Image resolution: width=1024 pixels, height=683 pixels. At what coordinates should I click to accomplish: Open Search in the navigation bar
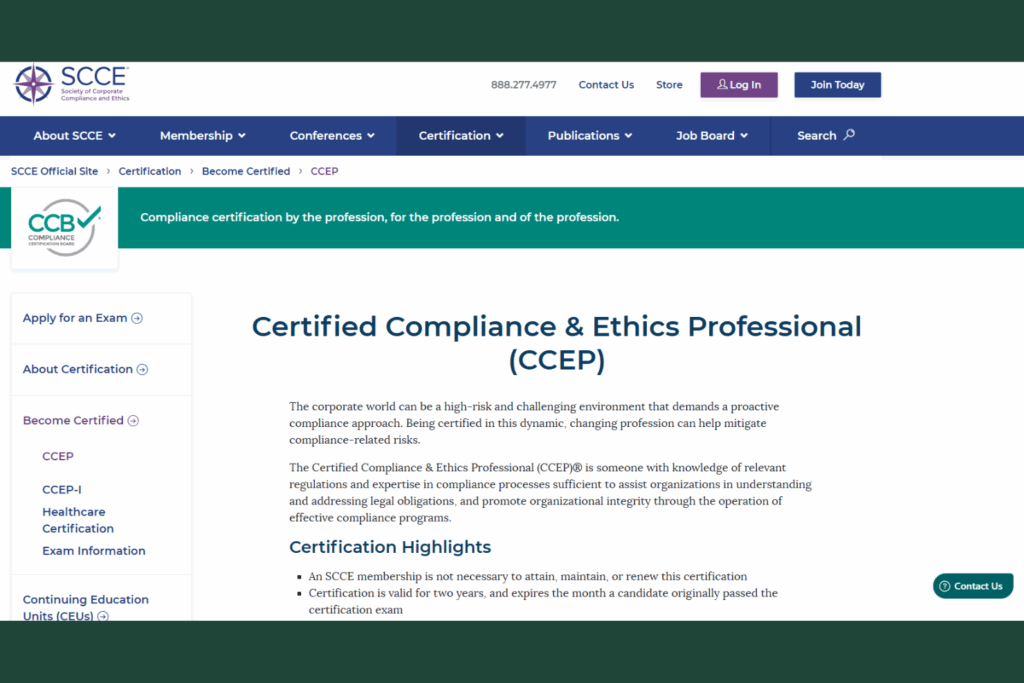pyautogui.click(x=825, y=136)
